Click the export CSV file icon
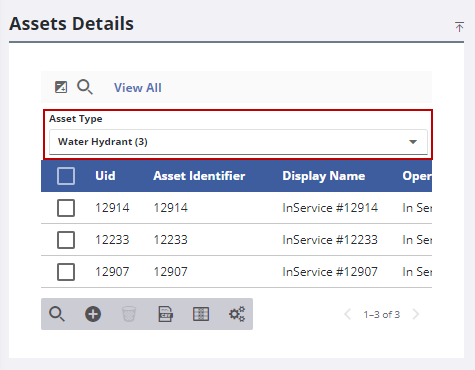Screen dimensions: 475x370 pos(165,314)
